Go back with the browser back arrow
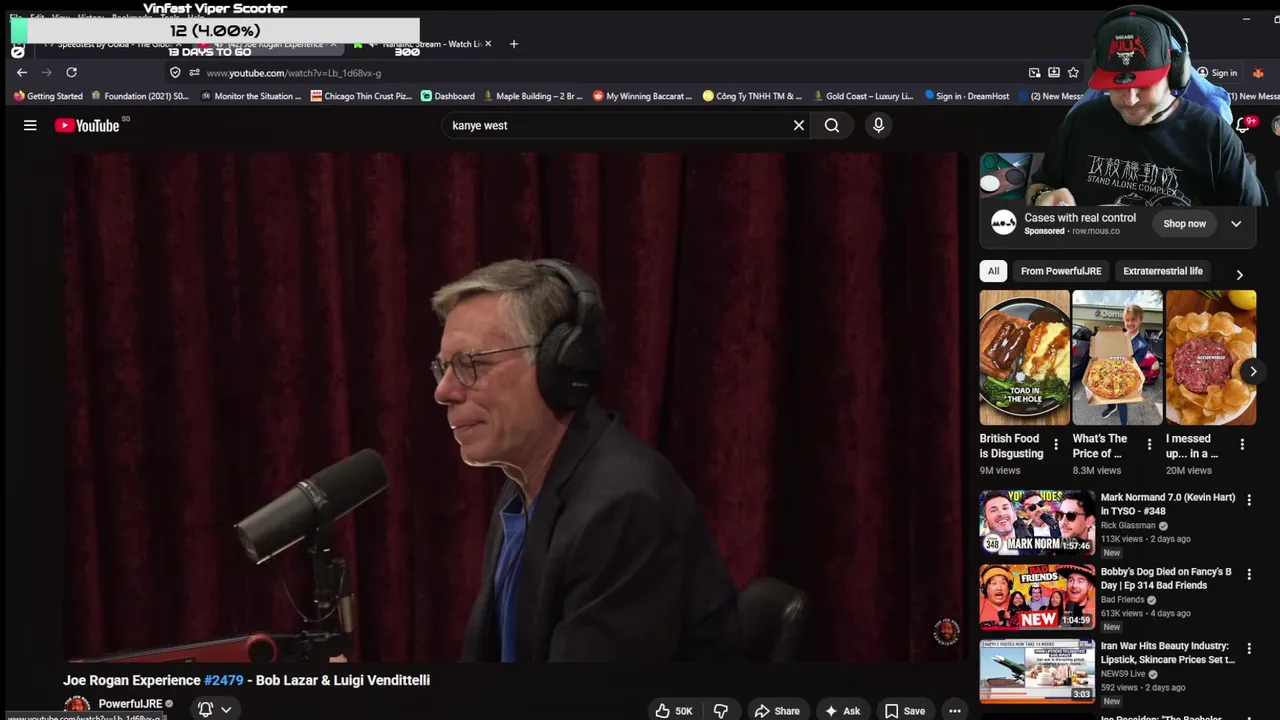 click(22, 72)
